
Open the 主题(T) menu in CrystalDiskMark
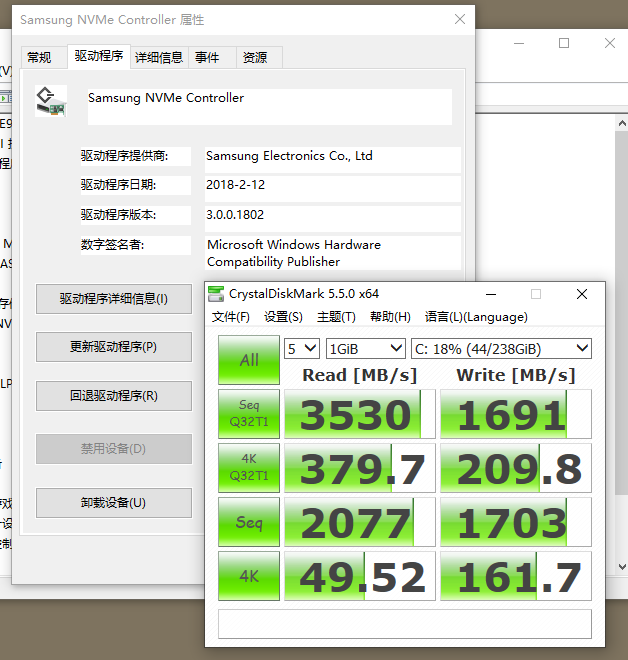(x=336, y=317)
